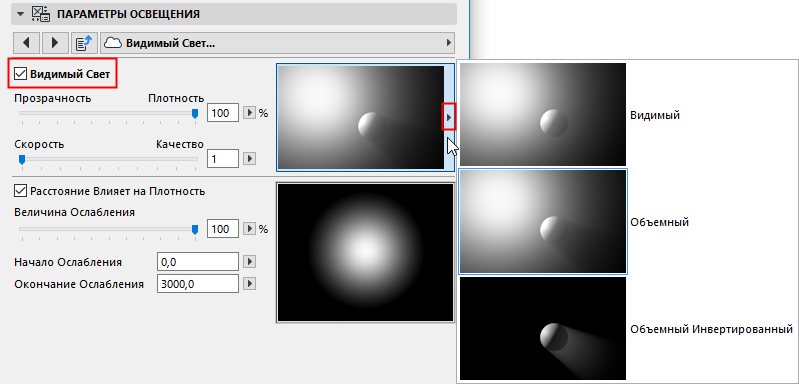Open submenu arrow of Видимый Свет selector
The image size is (799, 384).
449,43
